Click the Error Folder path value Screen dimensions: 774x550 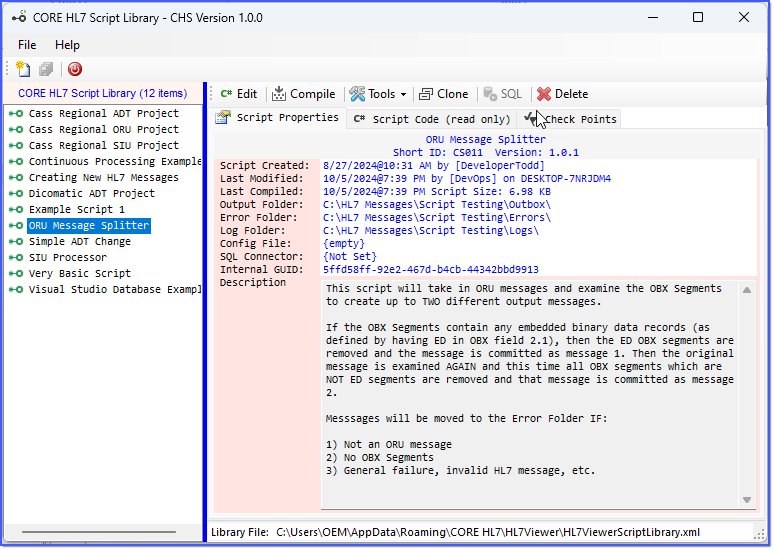[x=436, y=217]
